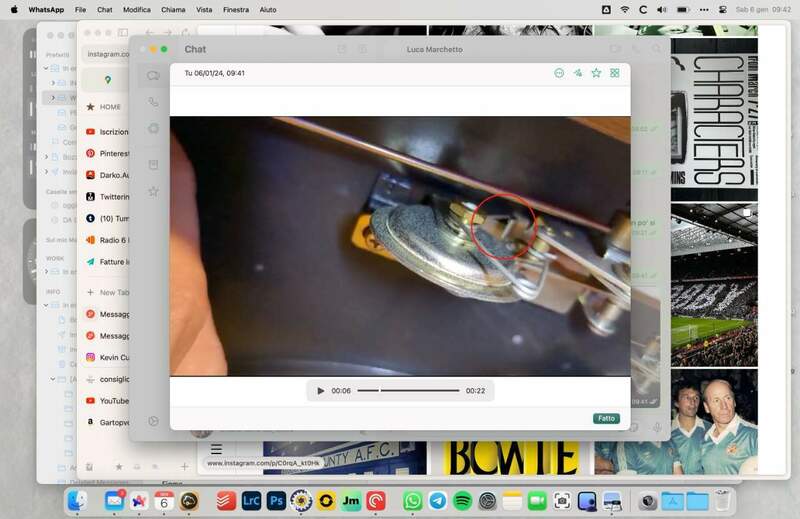Open Finder from the Dock

(78, 501)
